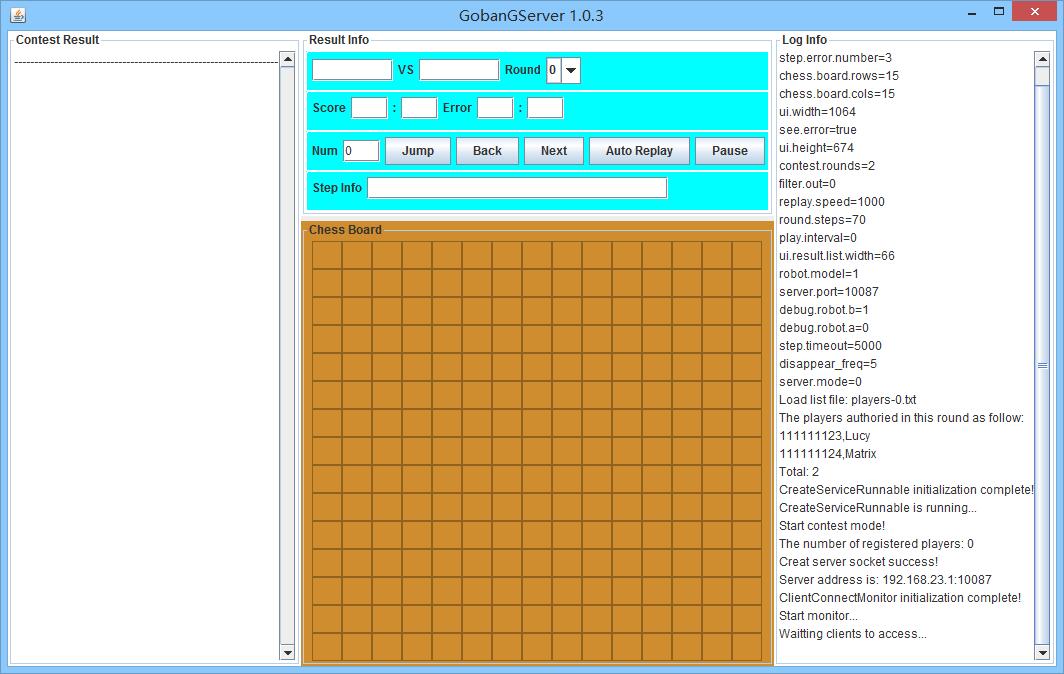Start Auto Replay
Viewport: 1064px width, 674px height.
(x=639, y=151)
